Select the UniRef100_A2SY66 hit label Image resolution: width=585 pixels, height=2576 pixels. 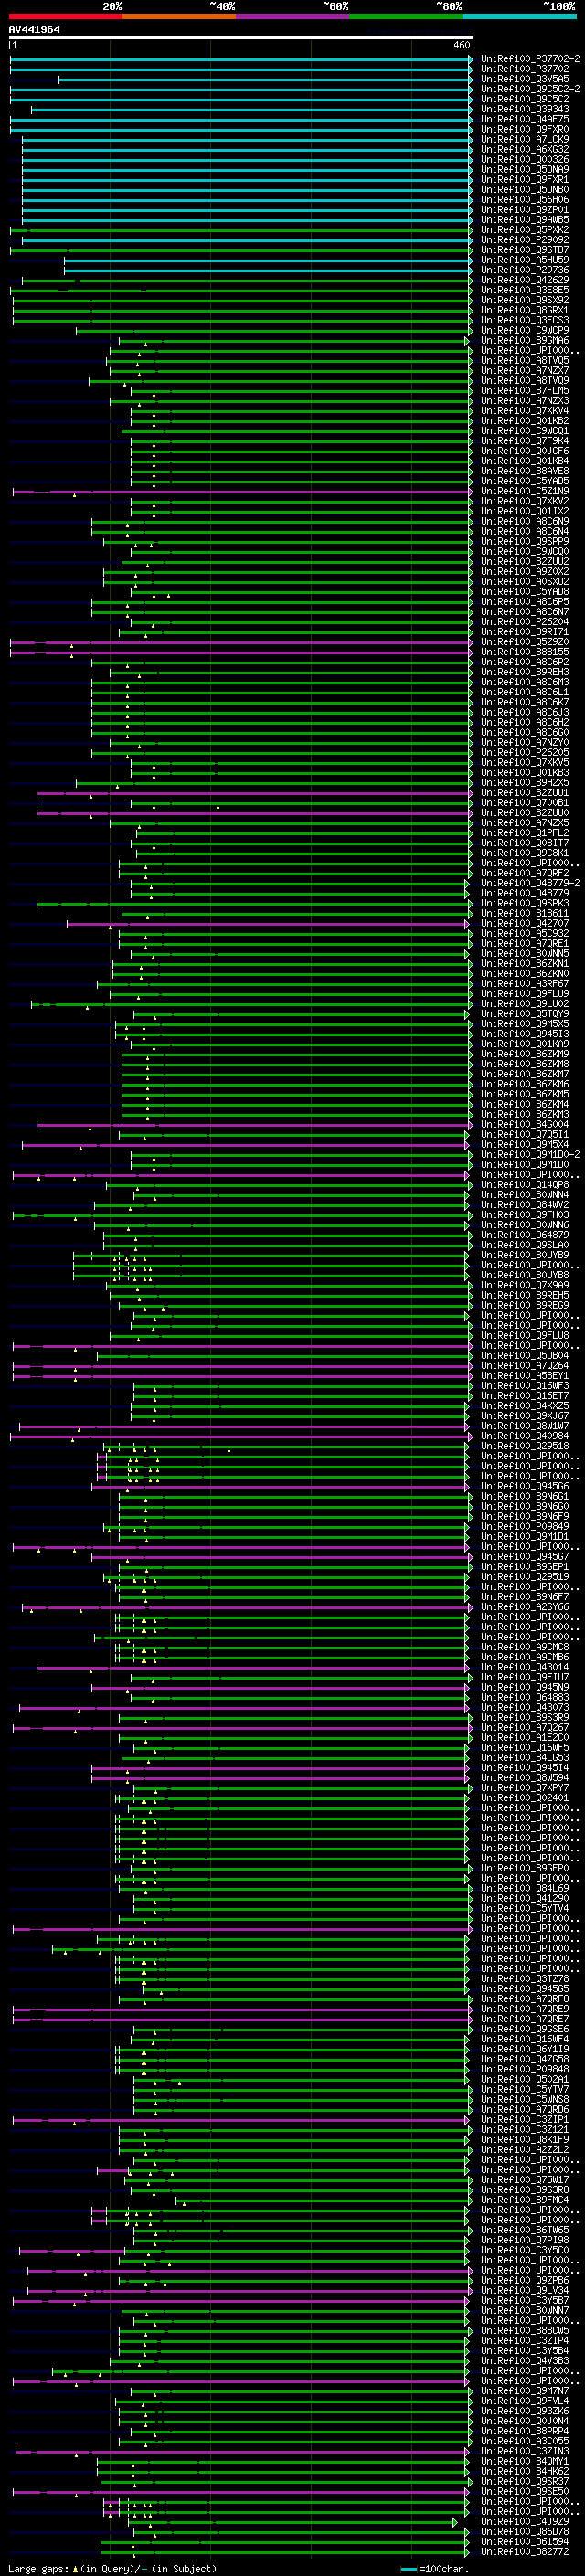[524, 1606]
